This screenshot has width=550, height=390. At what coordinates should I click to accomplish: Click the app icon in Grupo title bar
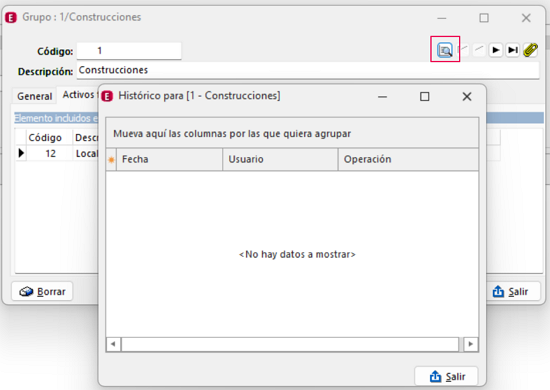pyautogui.click(x=11, y=18)
